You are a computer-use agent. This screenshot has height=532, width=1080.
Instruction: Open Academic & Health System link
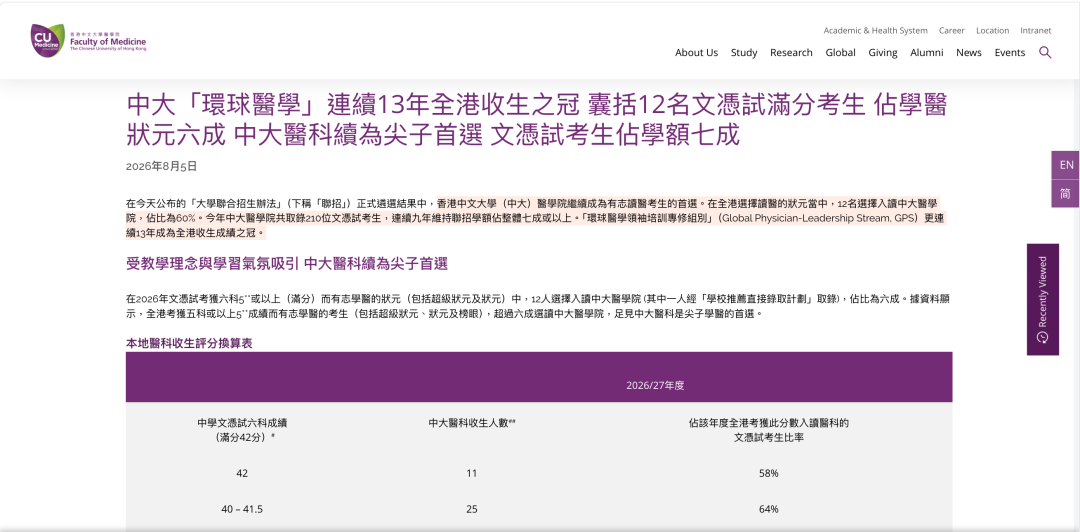point(875,30)
